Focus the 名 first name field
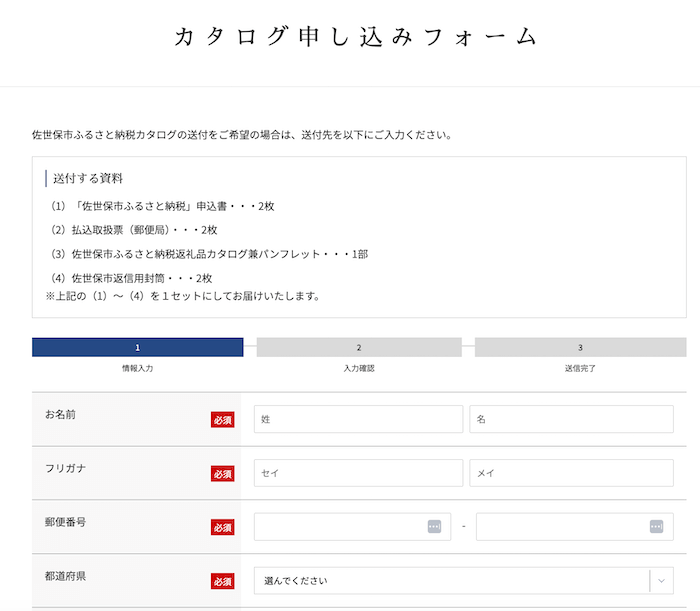 pyautogui.click(x=571, y=420)
